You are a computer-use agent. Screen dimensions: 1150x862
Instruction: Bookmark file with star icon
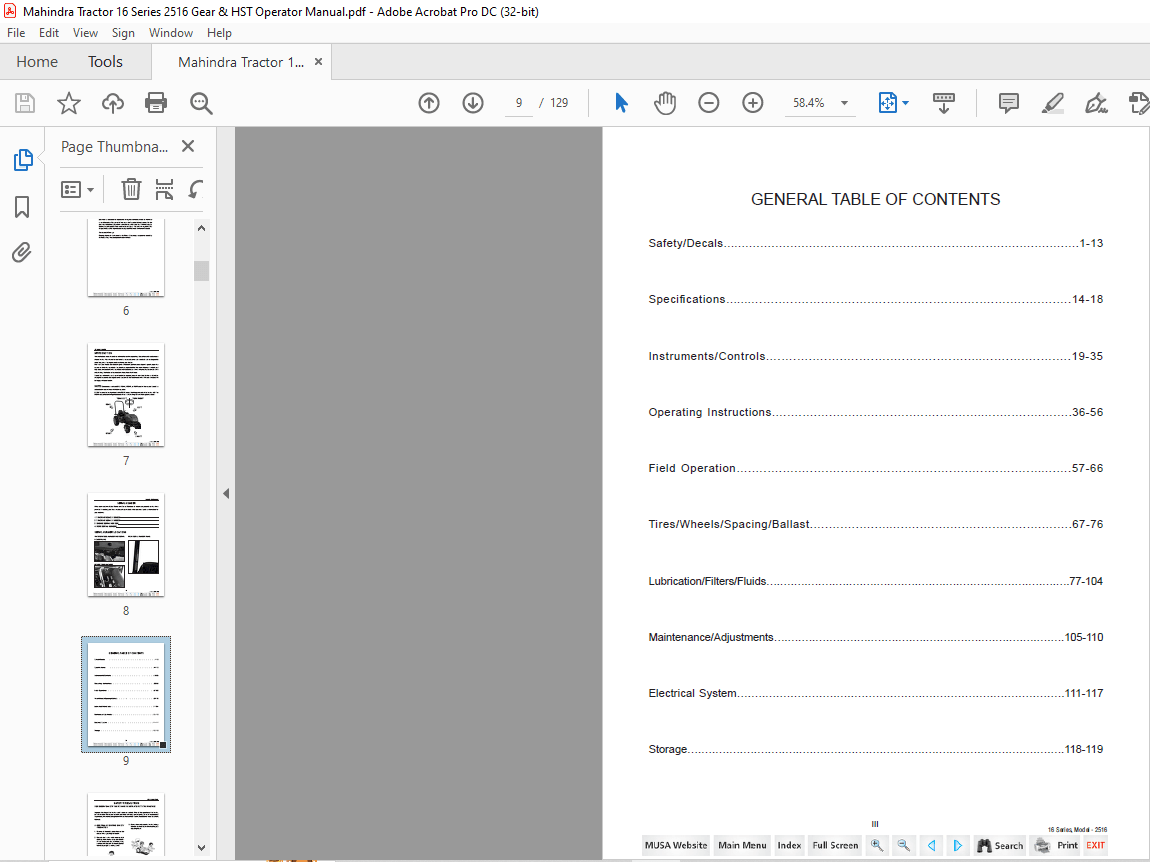[x=68, y=103]
